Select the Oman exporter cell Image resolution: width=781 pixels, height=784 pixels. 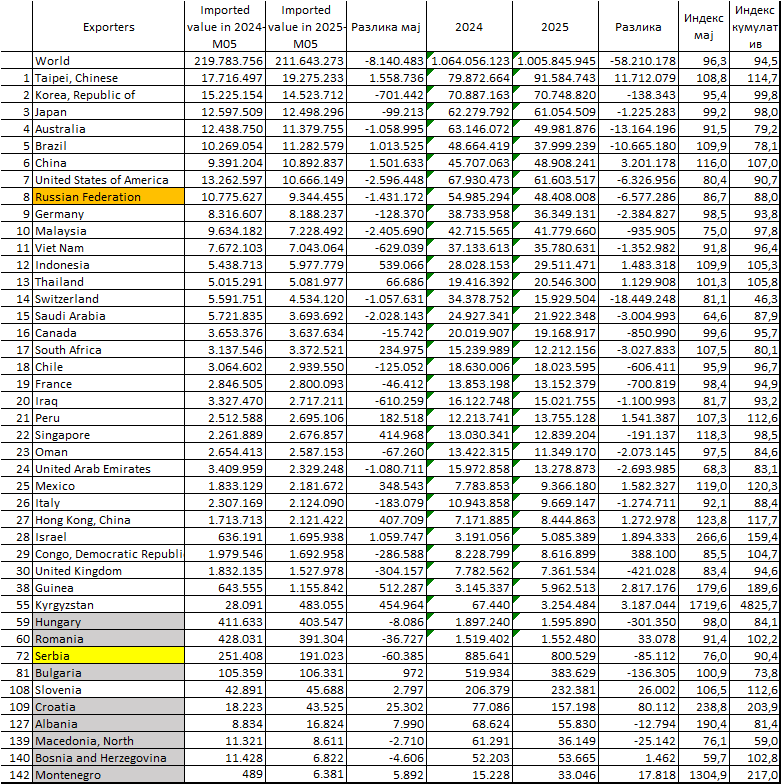click(108, 452)
